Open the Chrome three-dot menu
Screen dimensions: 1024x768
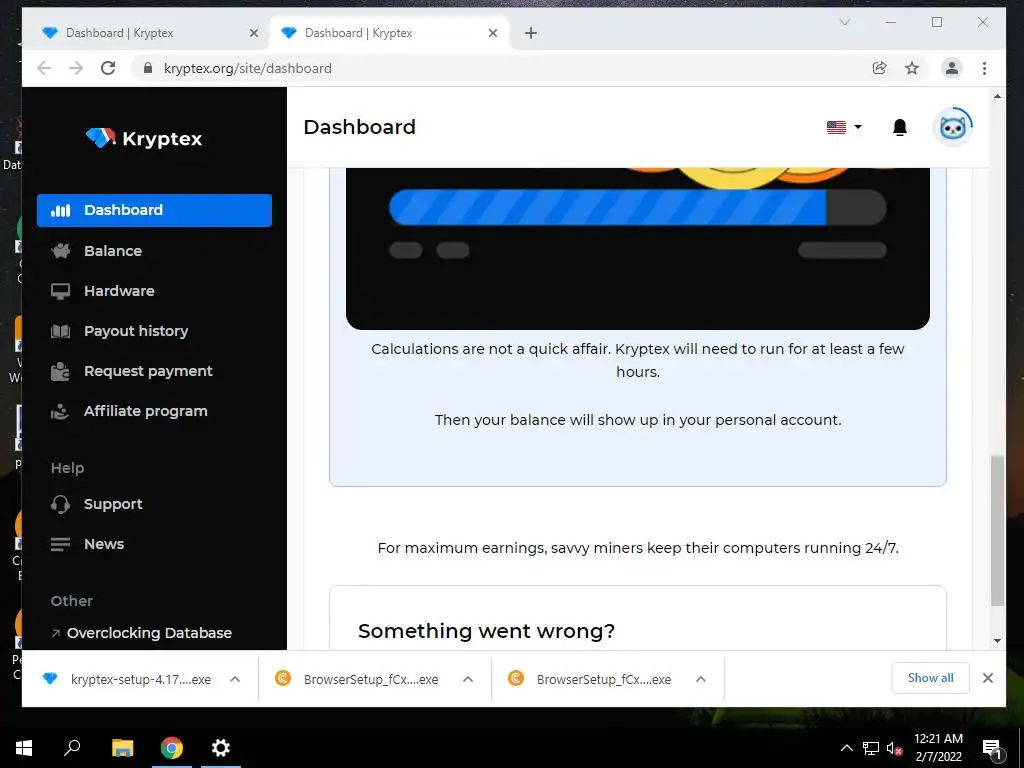click(984, 68)
